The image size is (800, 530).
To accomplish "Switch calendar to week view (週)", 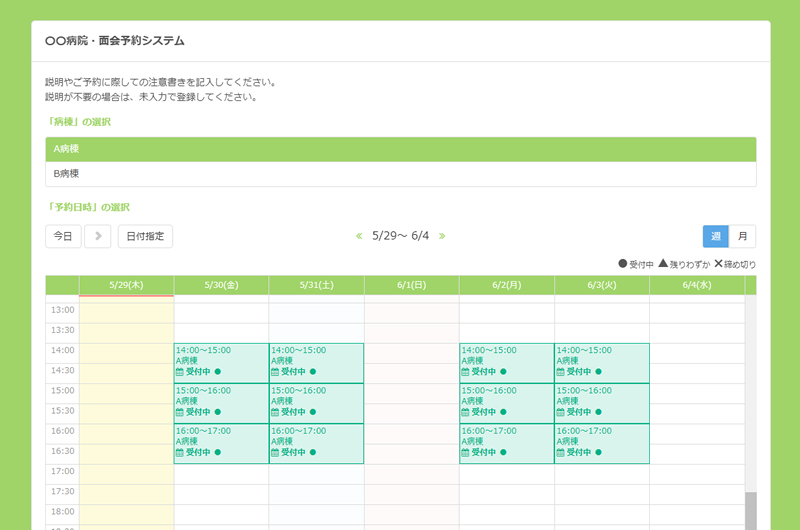I will point(715,236).
